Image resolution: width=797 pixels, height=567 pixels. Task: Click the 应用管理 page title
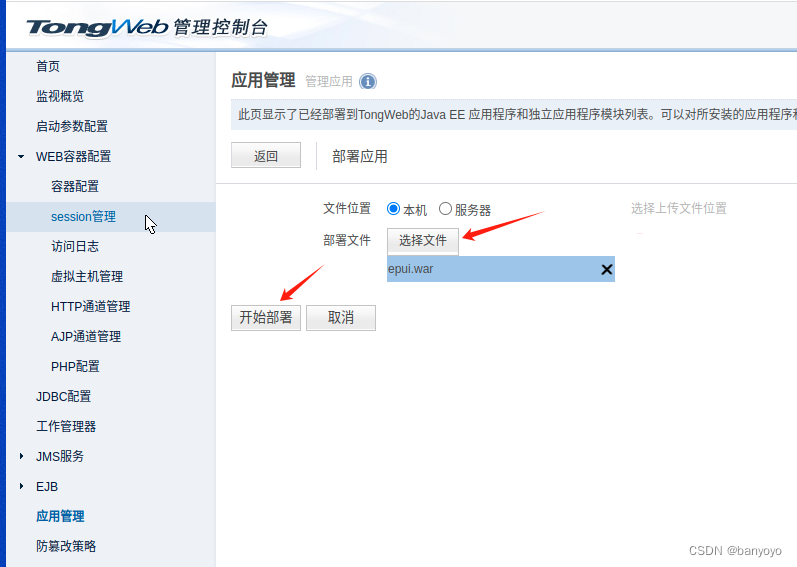pos(263,80)
